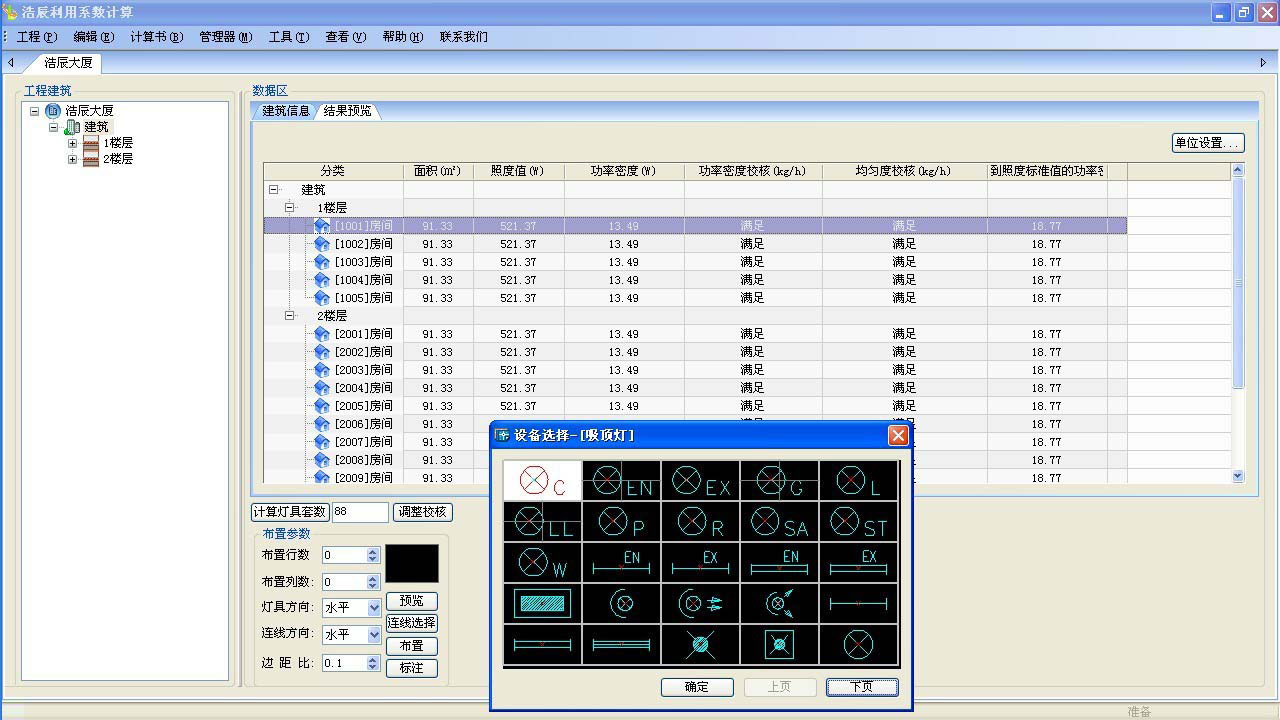Open the 工具 menu
Viewport: 1280px width, 720px height.
coord(289,37)
